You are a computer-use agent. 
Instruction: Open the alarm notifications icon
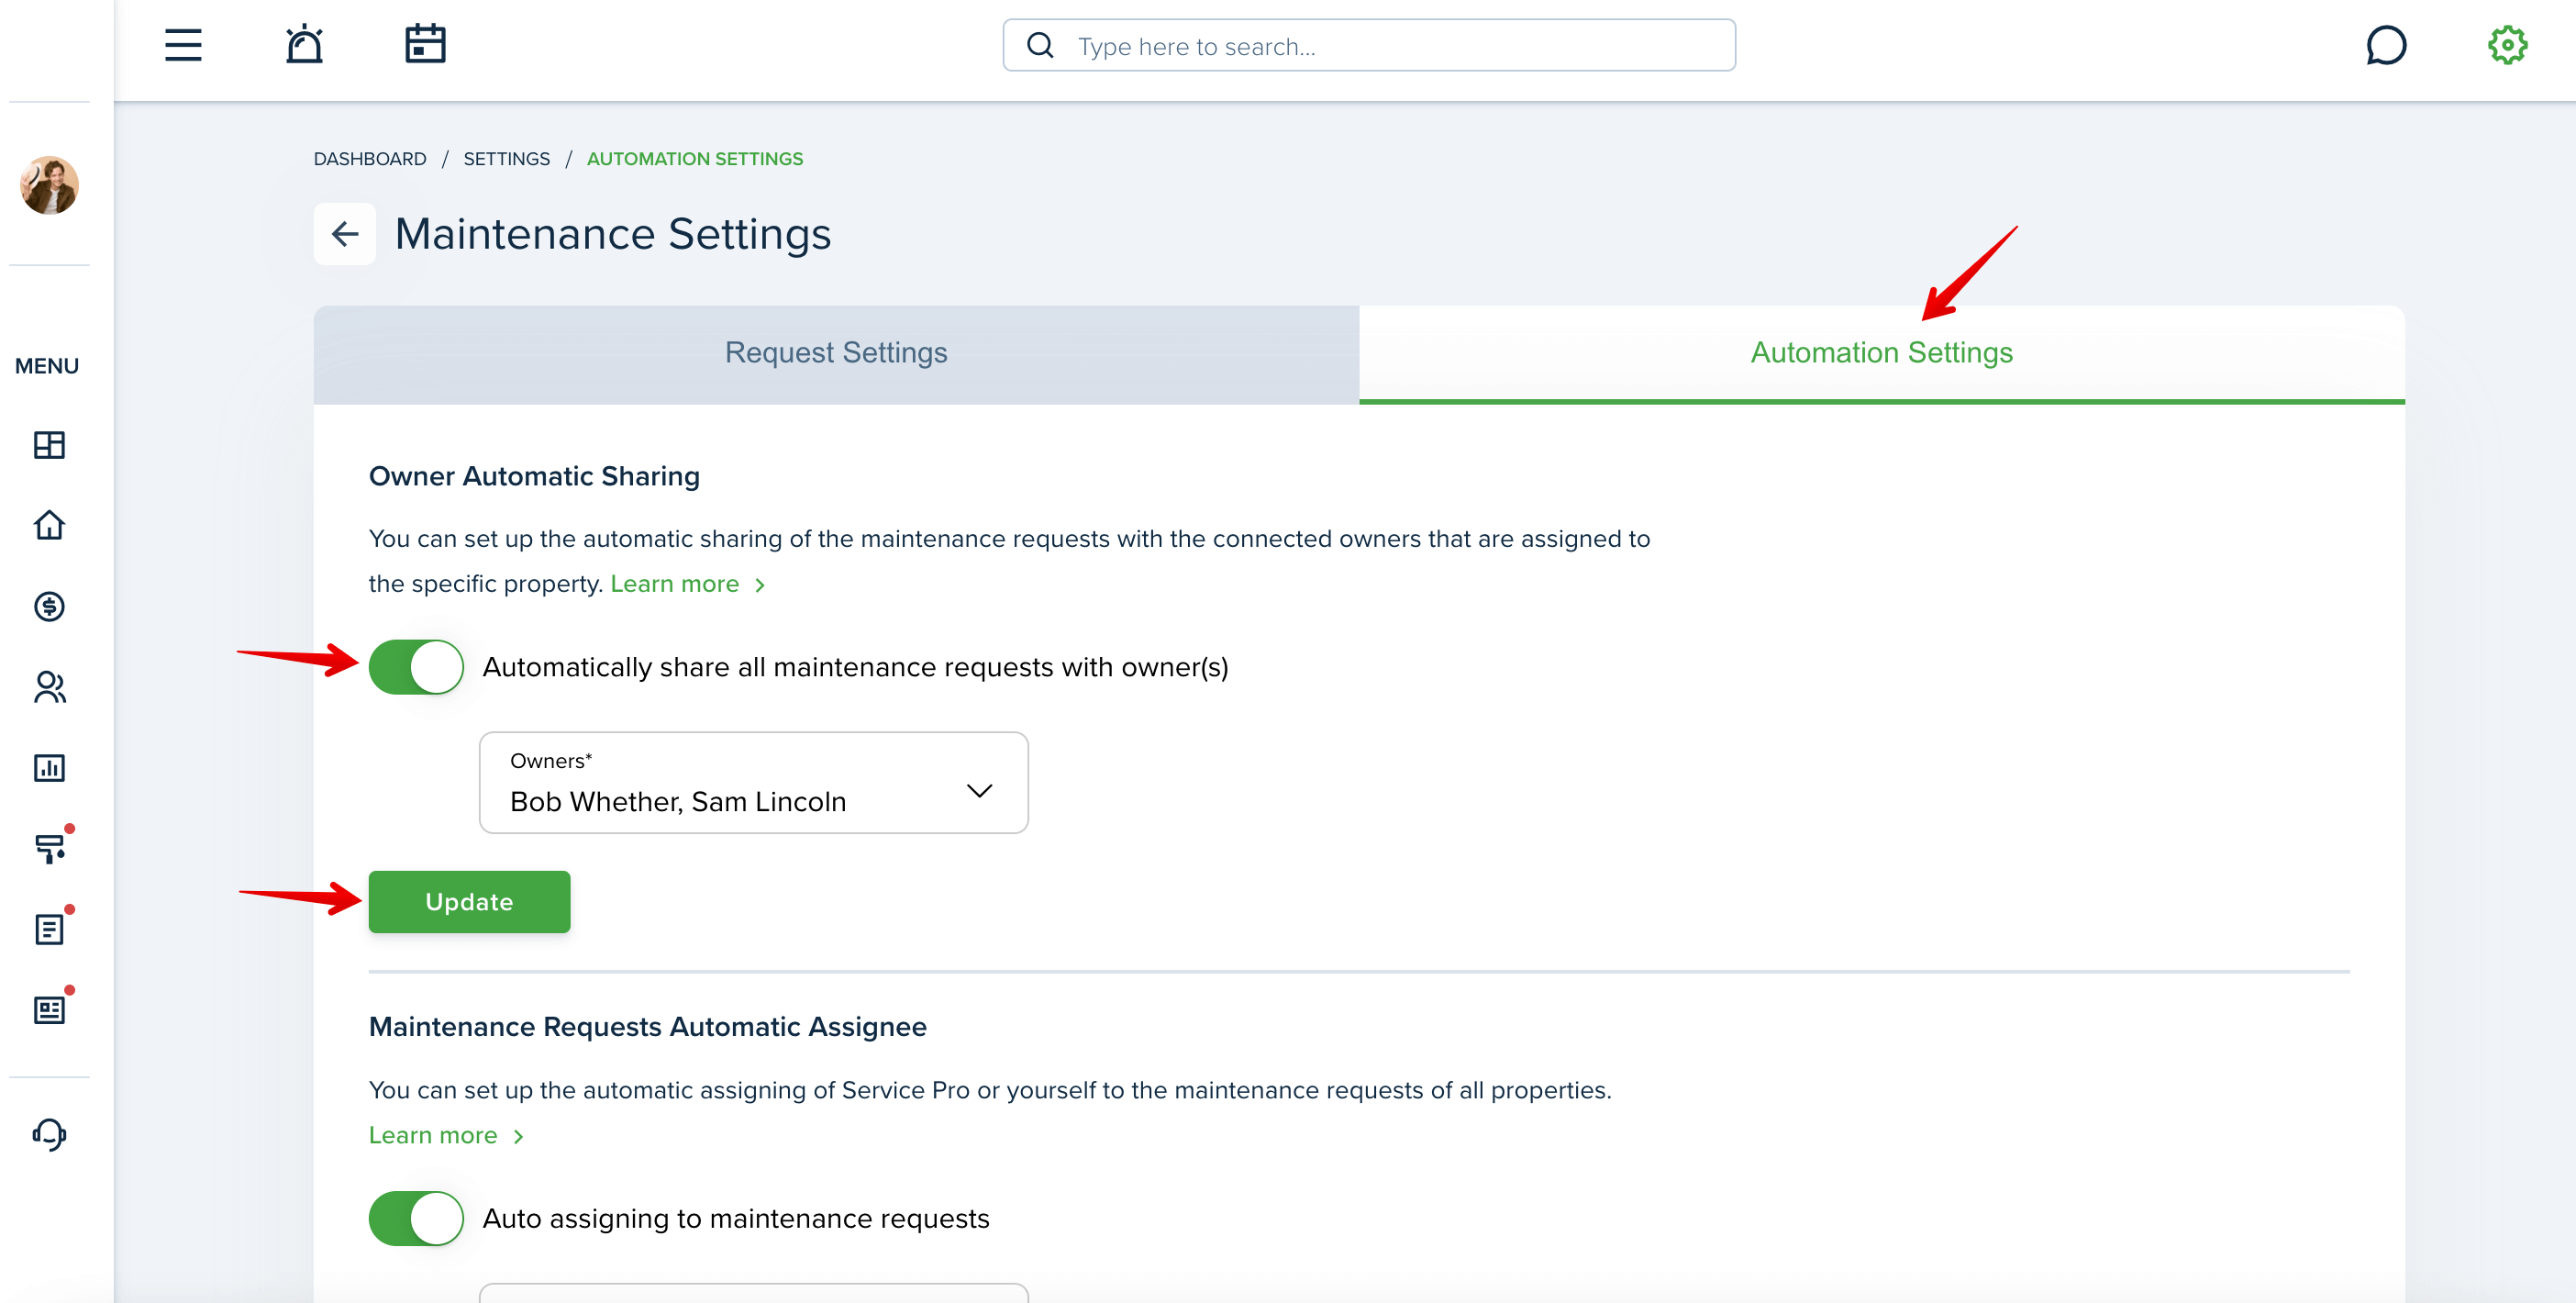pos(304,45)
